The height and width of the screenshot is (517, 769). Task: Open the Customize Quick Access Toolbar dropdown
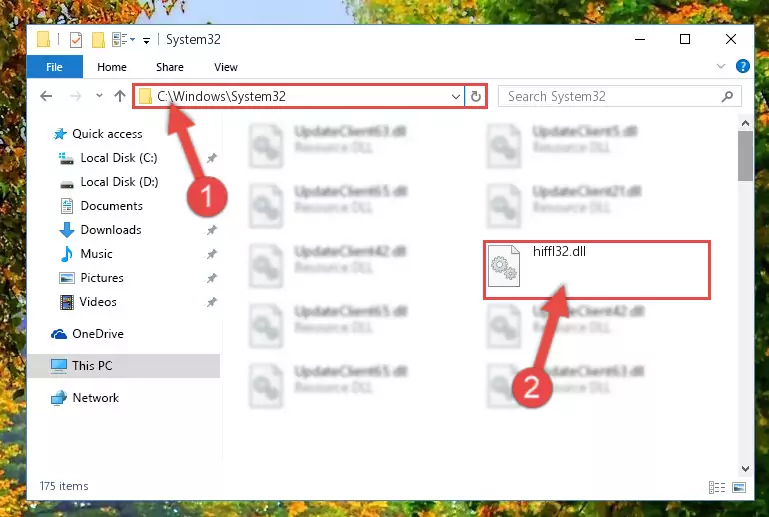(146, 40)
